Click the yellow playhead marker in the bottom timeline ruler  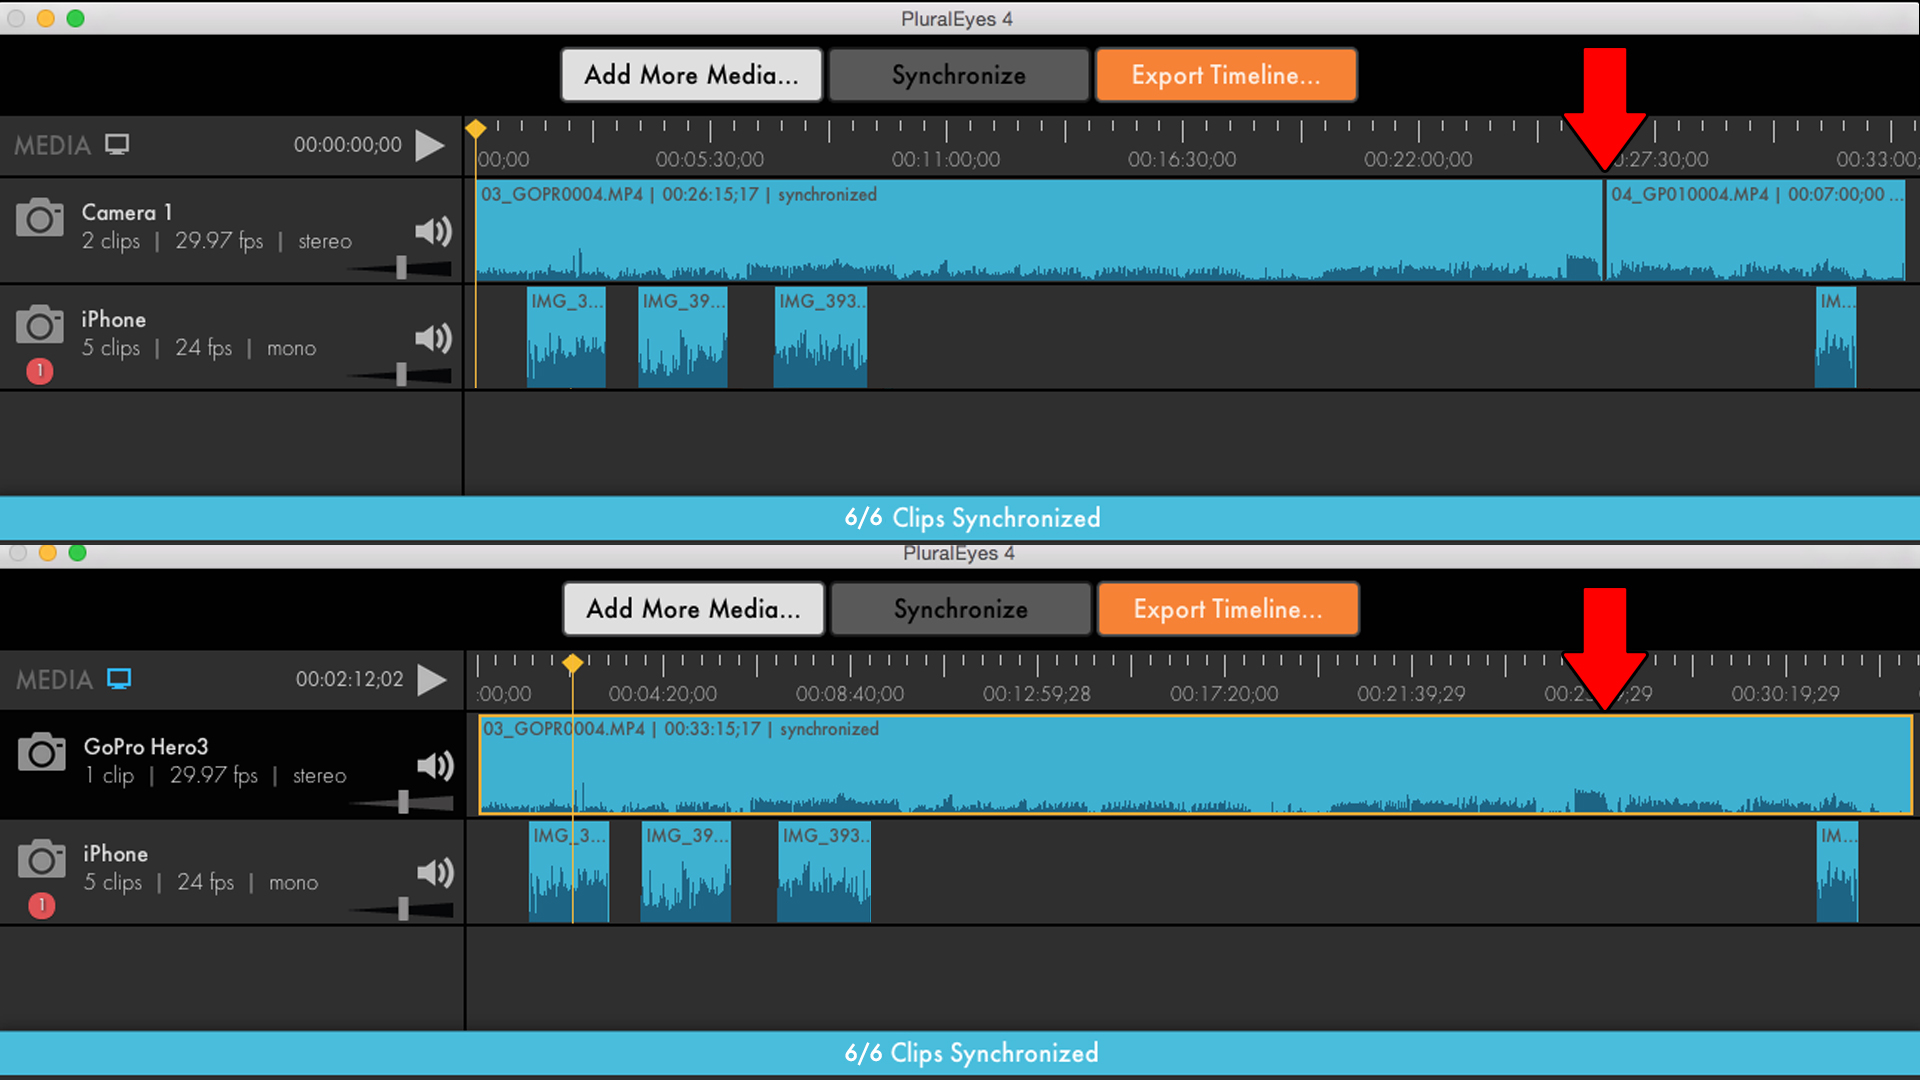pyautogui.click(x=572, y=664)
